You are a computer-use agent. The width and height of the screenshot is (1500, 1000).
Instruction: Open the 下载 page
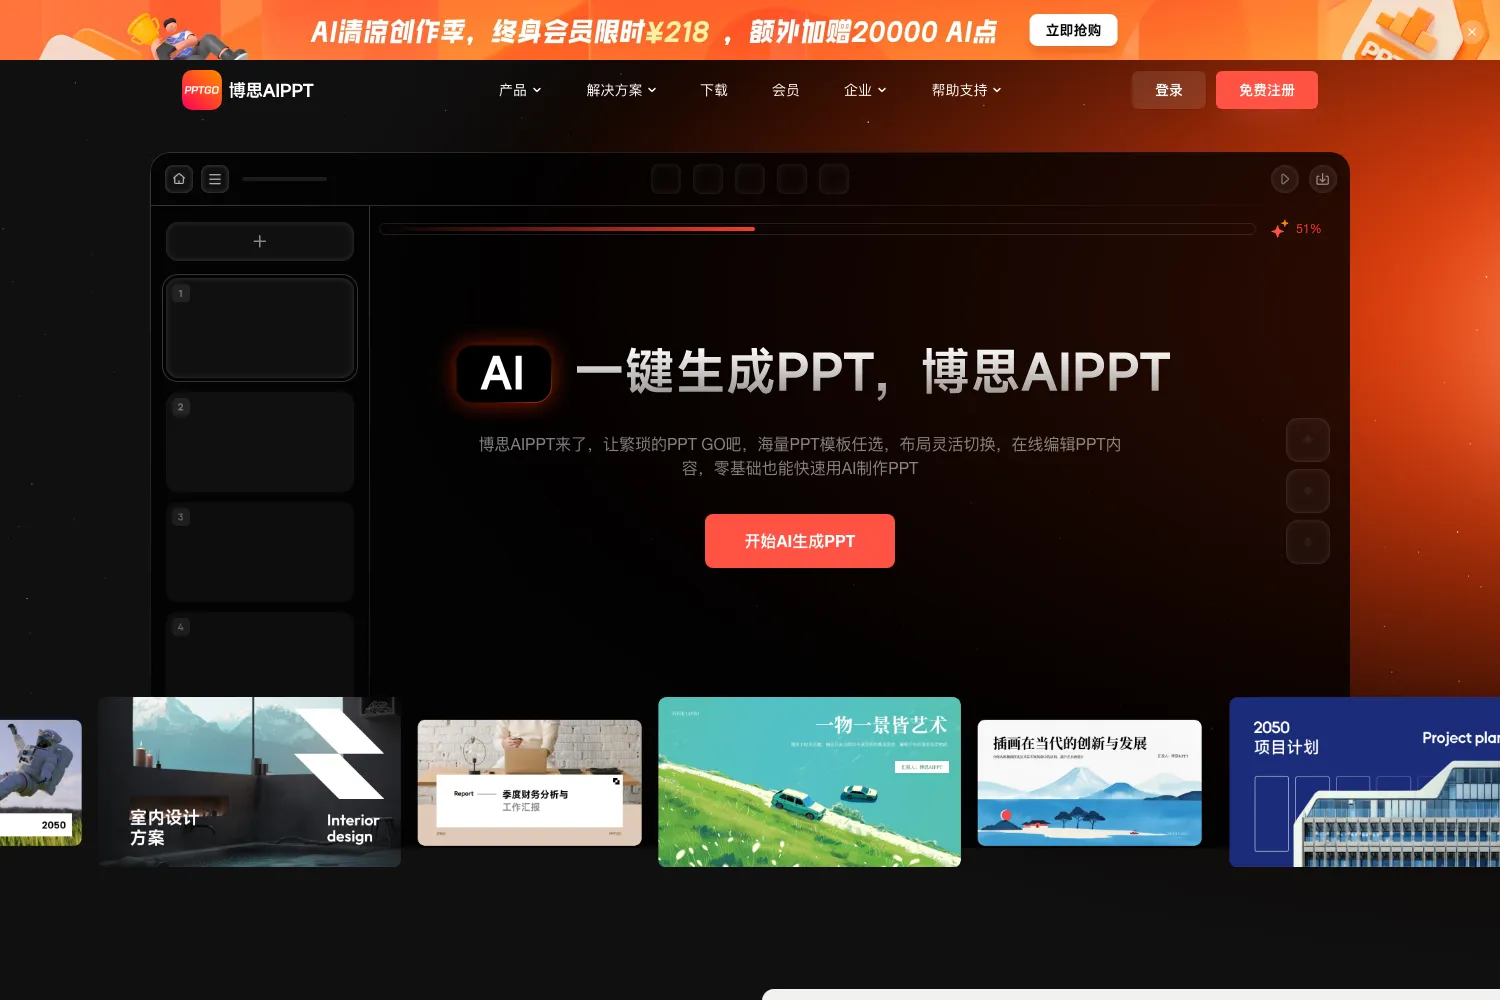coord(714,90)
